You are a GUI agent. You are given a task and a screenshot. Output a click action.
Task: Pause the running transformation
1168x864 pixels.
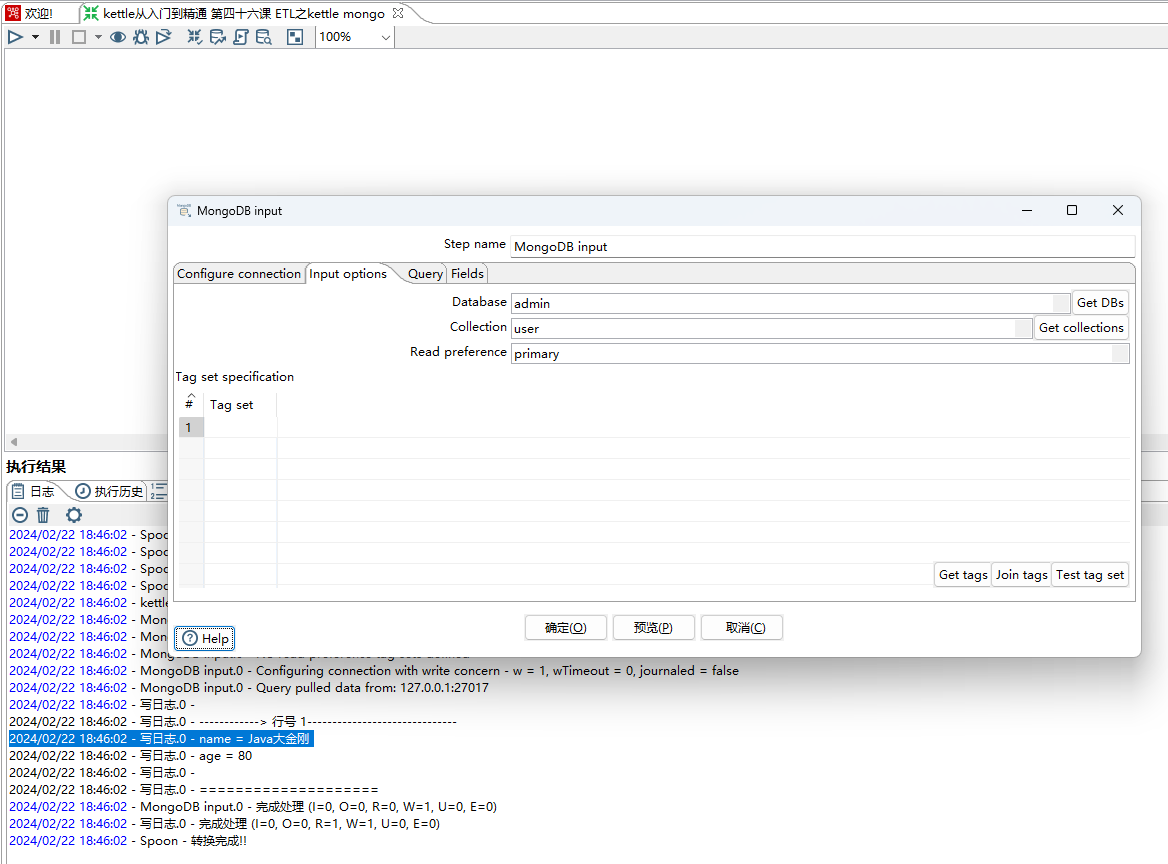54,37
